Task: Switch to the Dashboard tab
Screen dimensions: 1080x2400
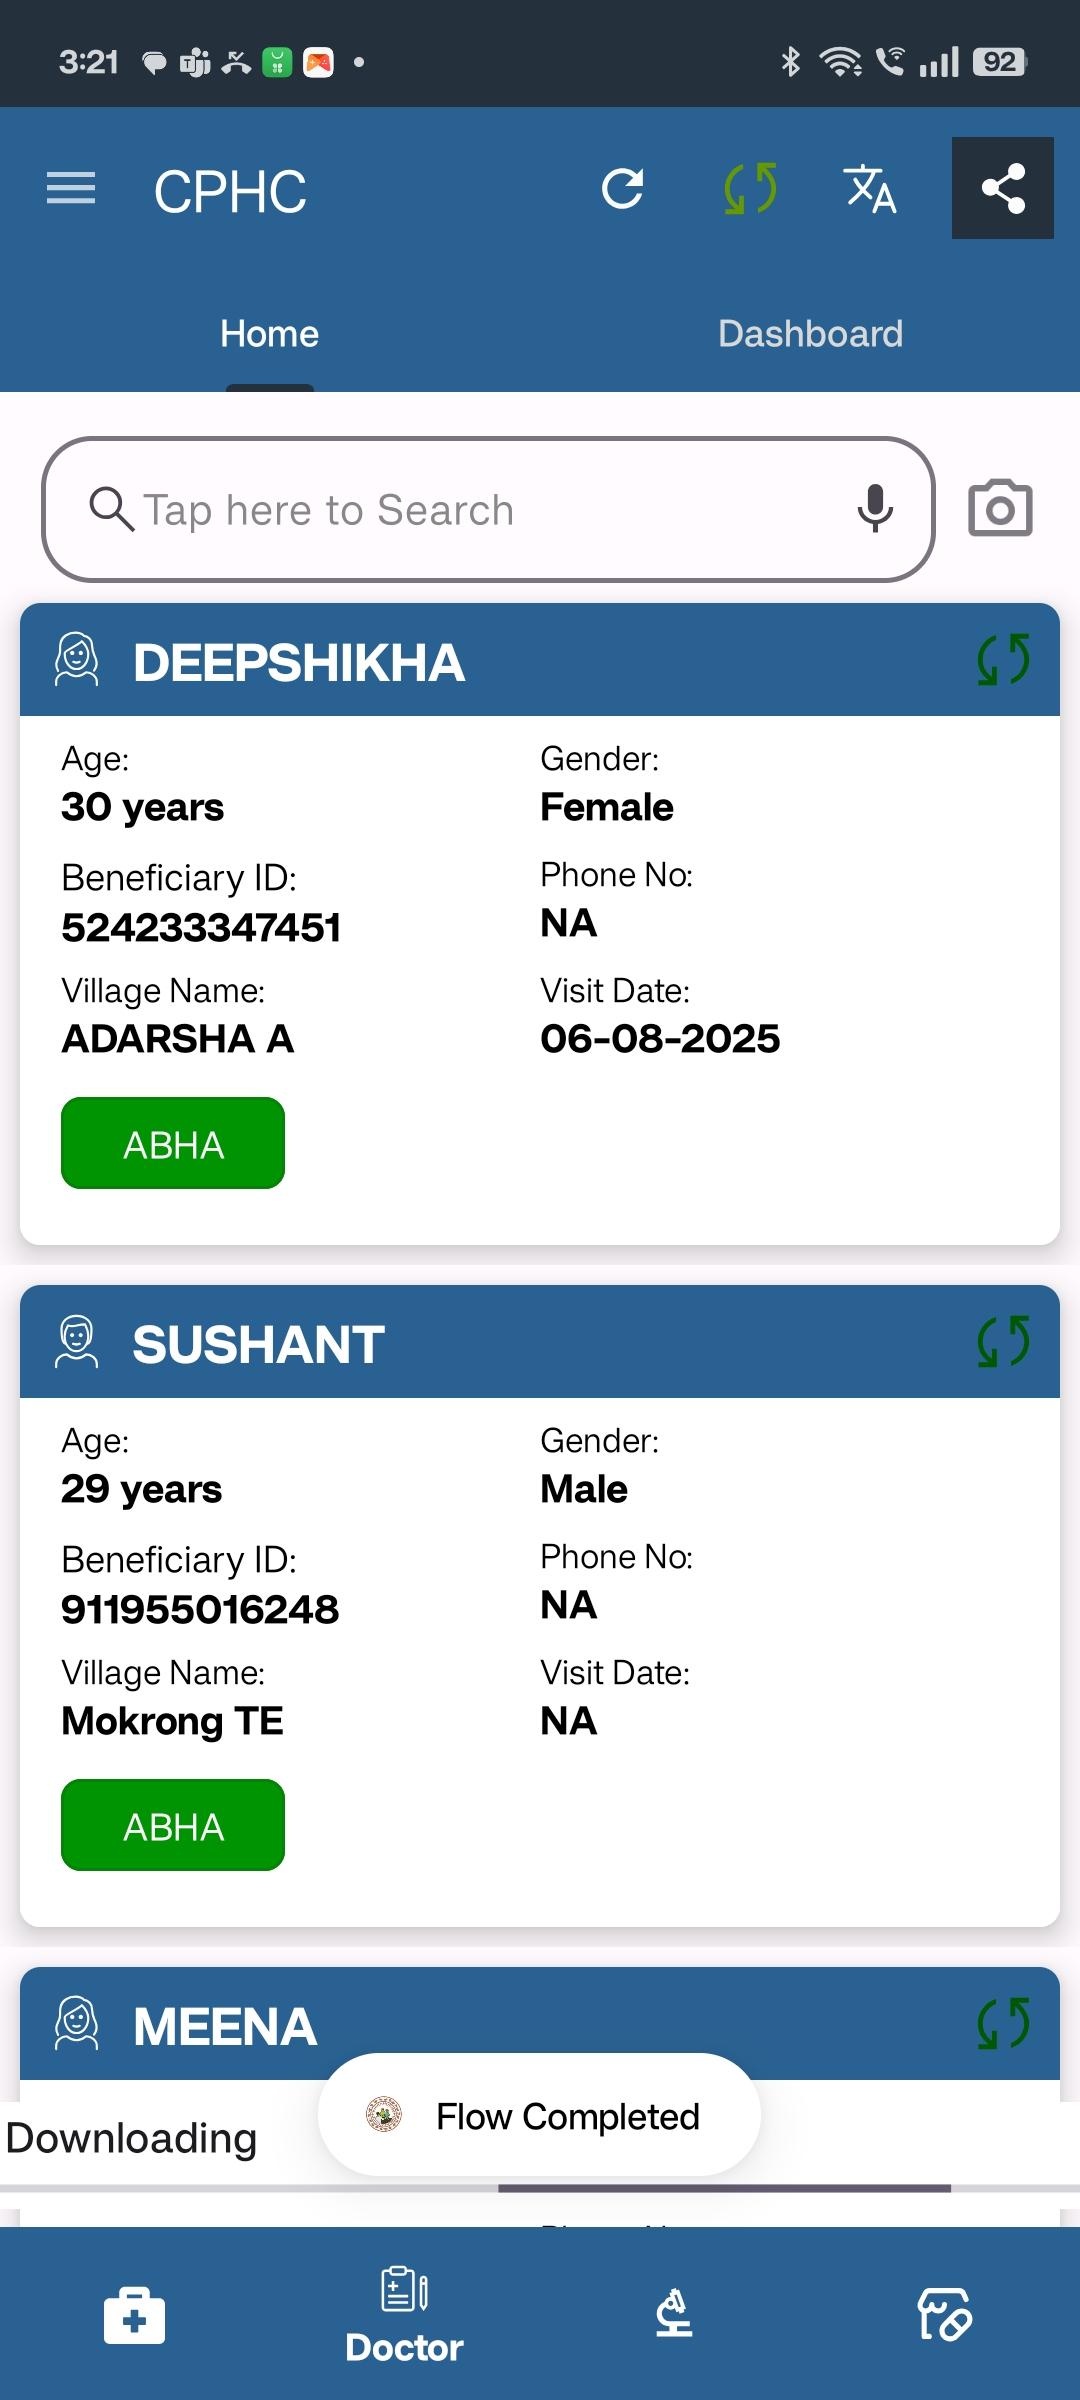Action: coord(810,334)
